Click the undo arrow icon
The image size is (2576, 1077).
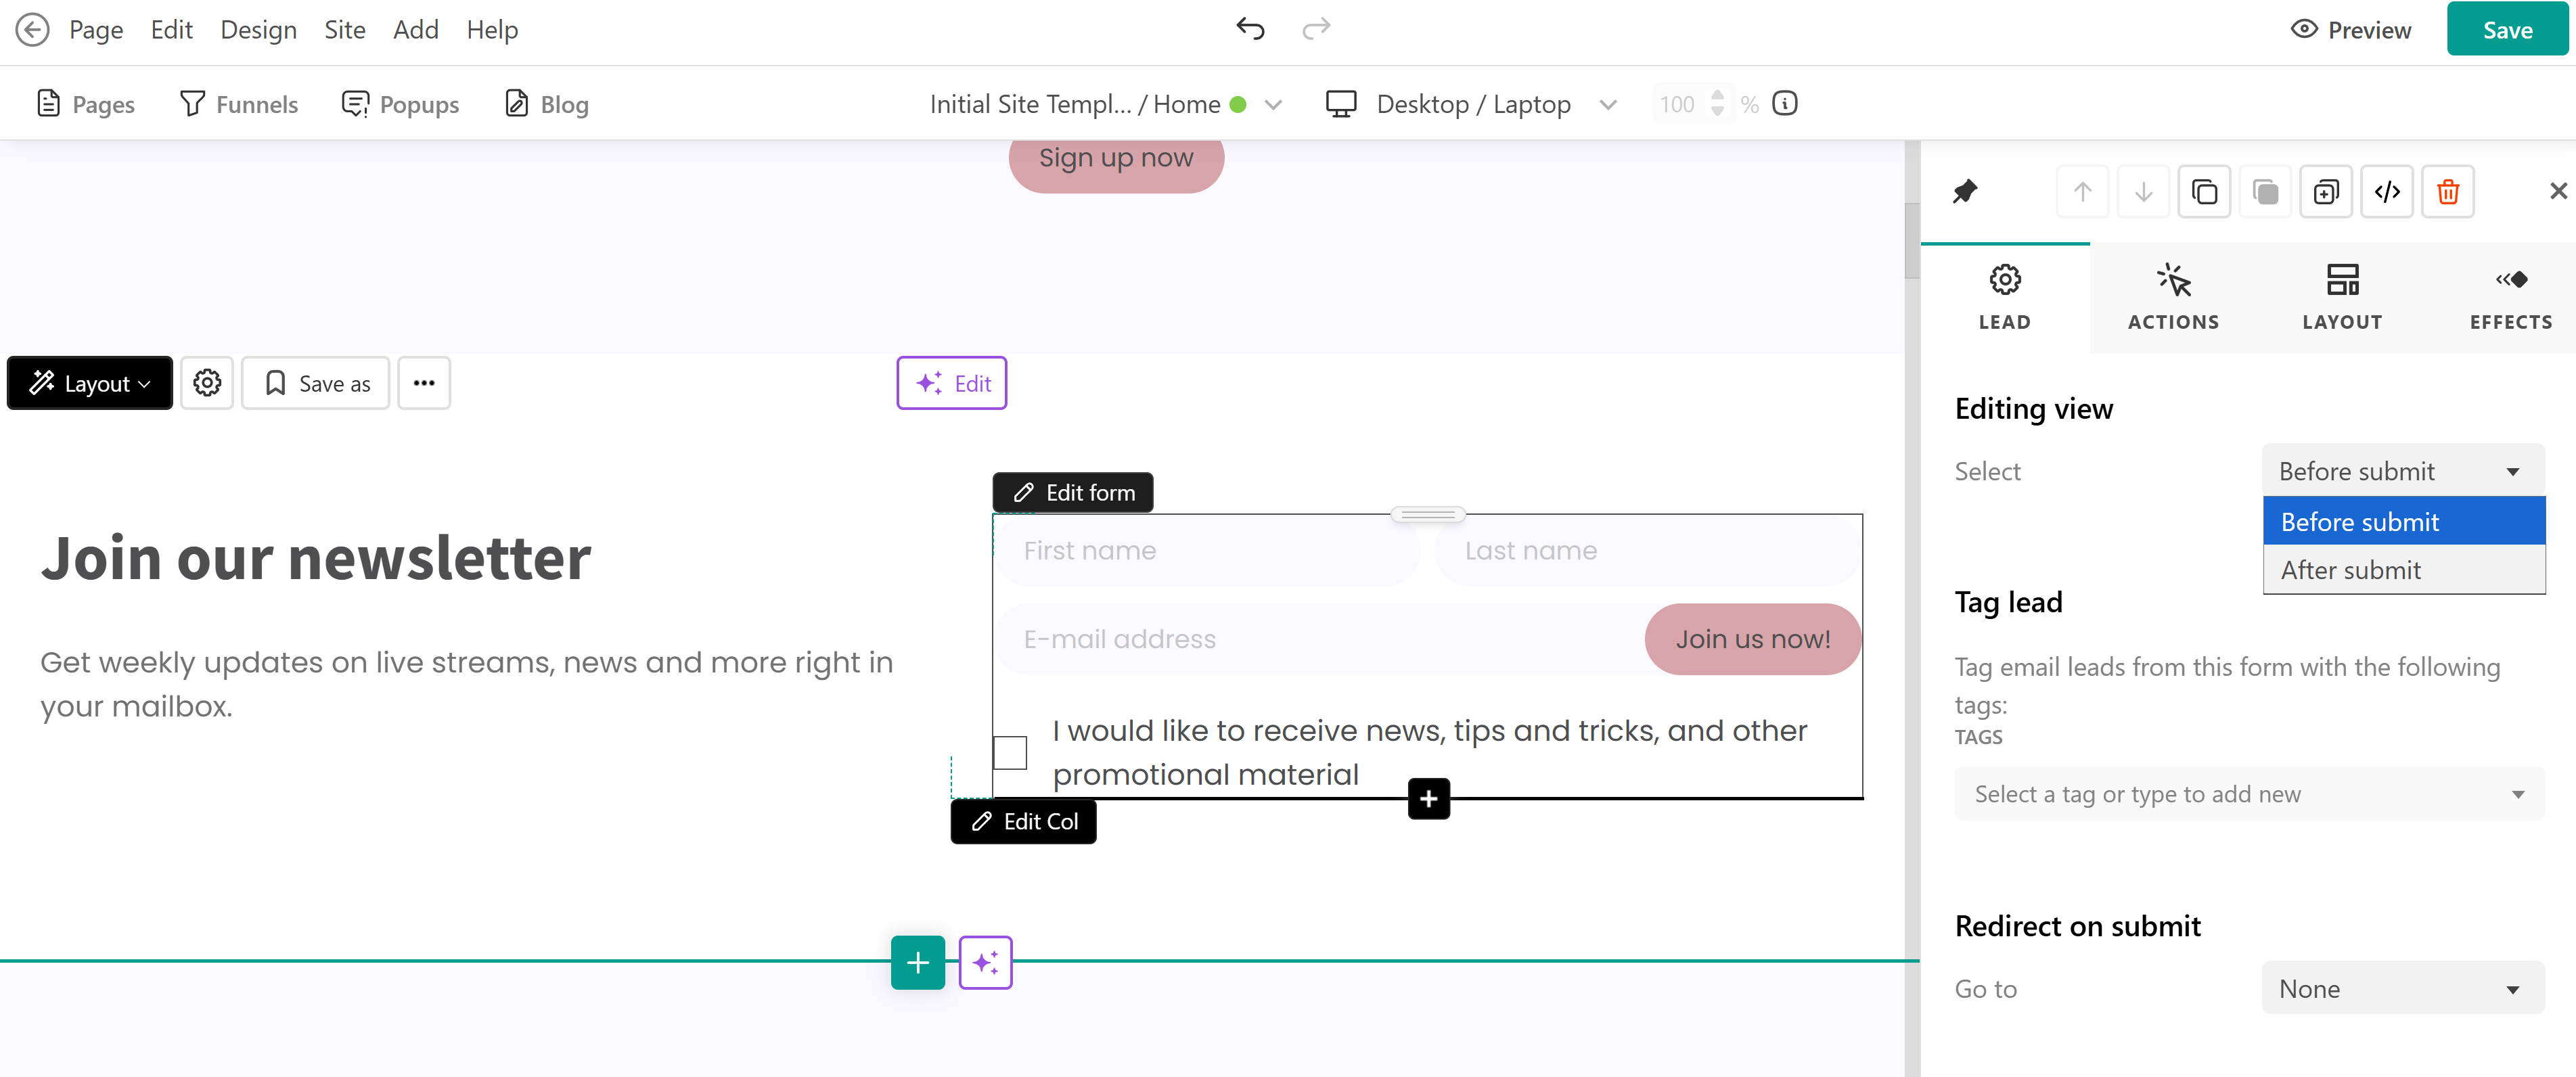1250,29
